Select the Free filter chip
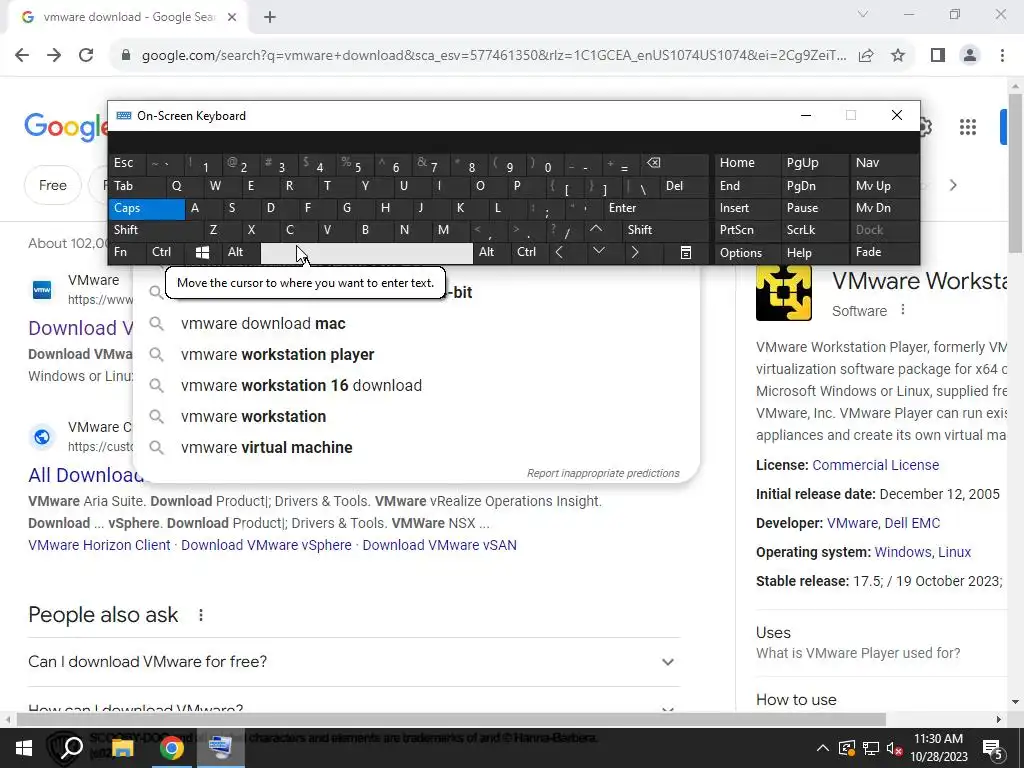The height and width of the screenshot is (768, 1024). pyautogui.click(x=52, y=185)
